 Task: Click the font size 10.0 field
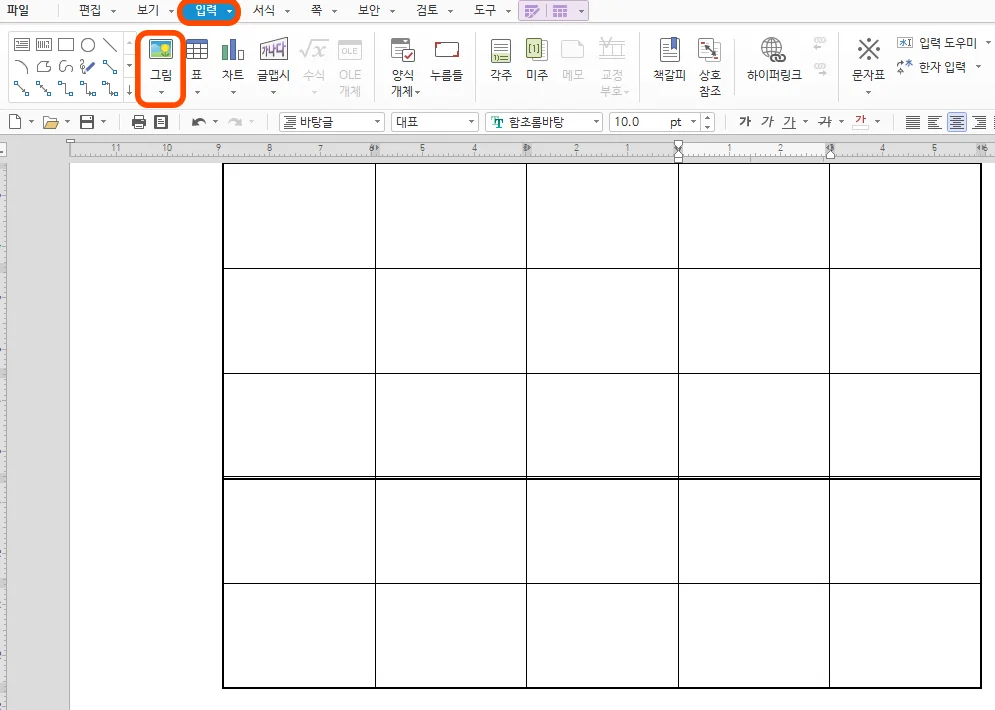click(x=638, y=122)
